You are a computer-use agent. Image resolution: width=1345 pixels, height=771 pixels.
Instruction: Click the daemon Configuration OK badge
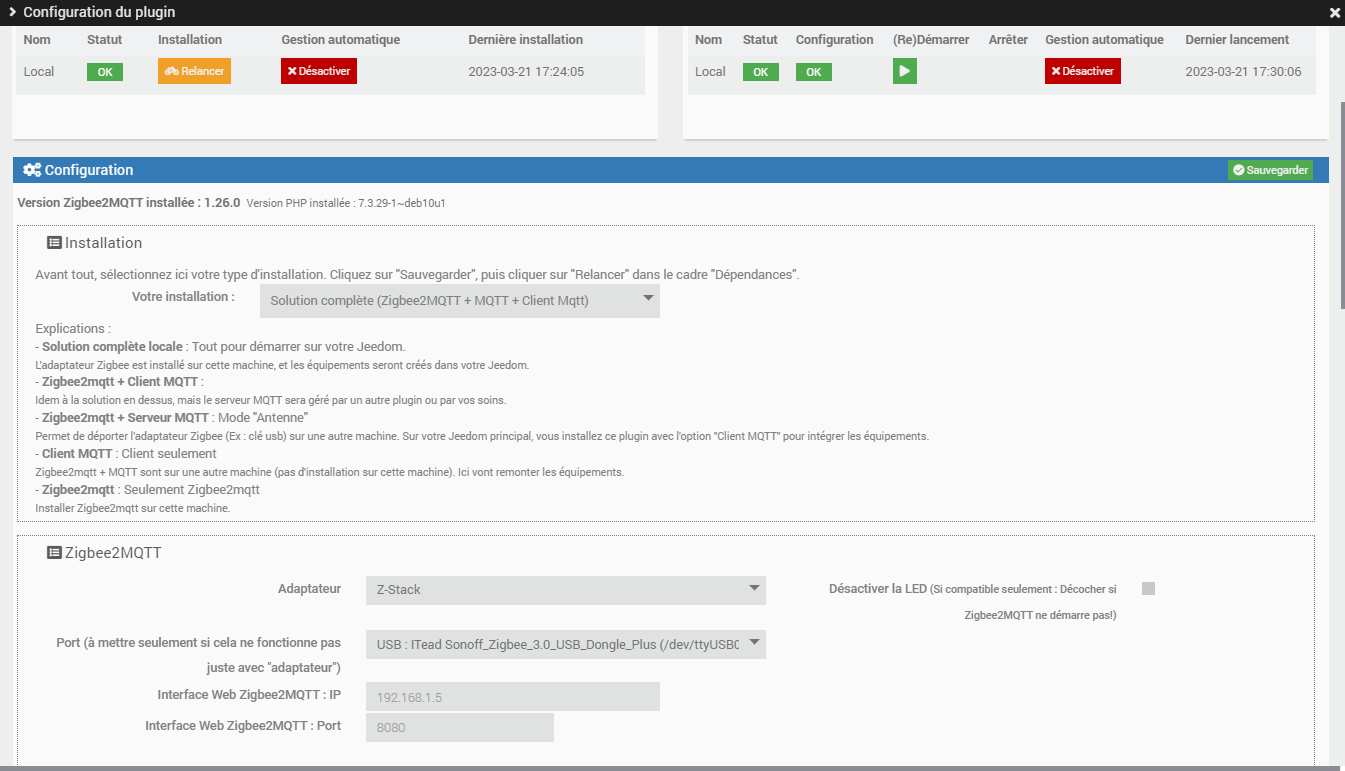[x=814, y=72]
